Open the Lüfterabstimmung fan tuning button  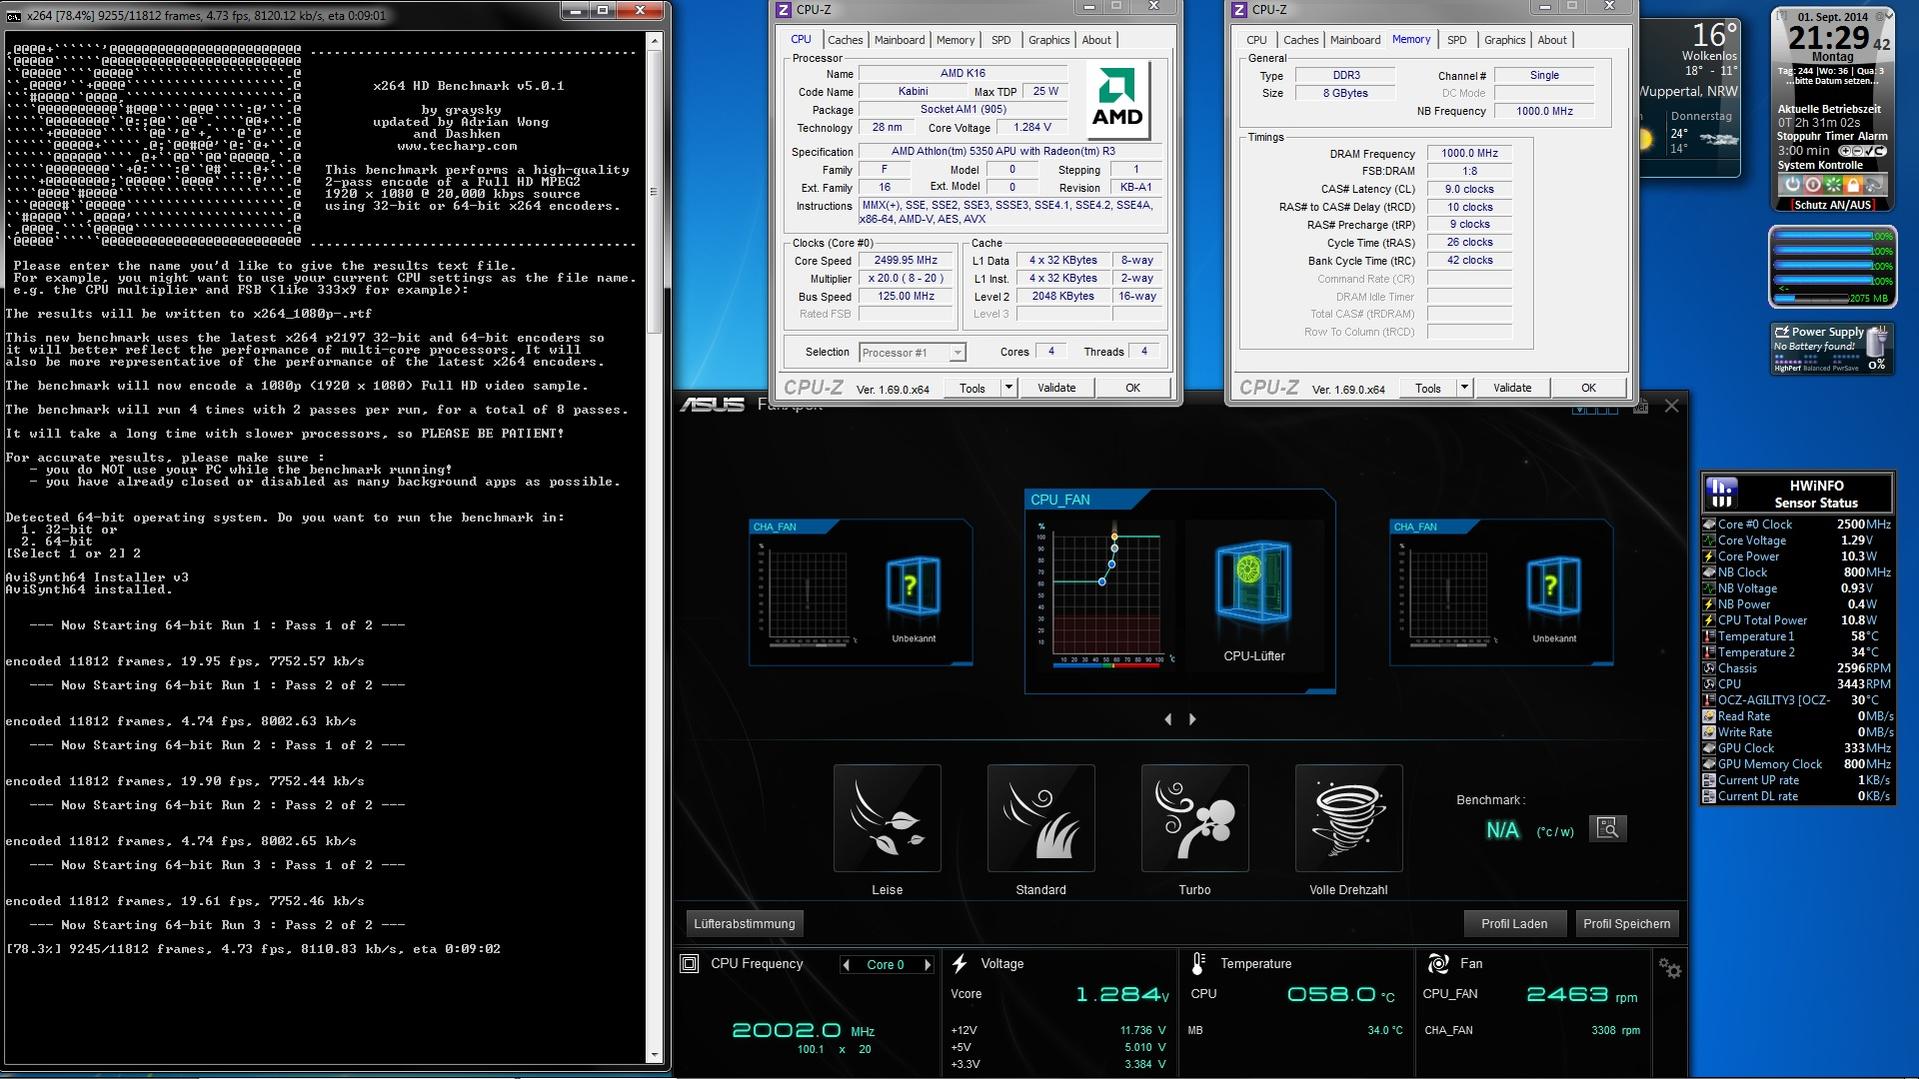745,924
